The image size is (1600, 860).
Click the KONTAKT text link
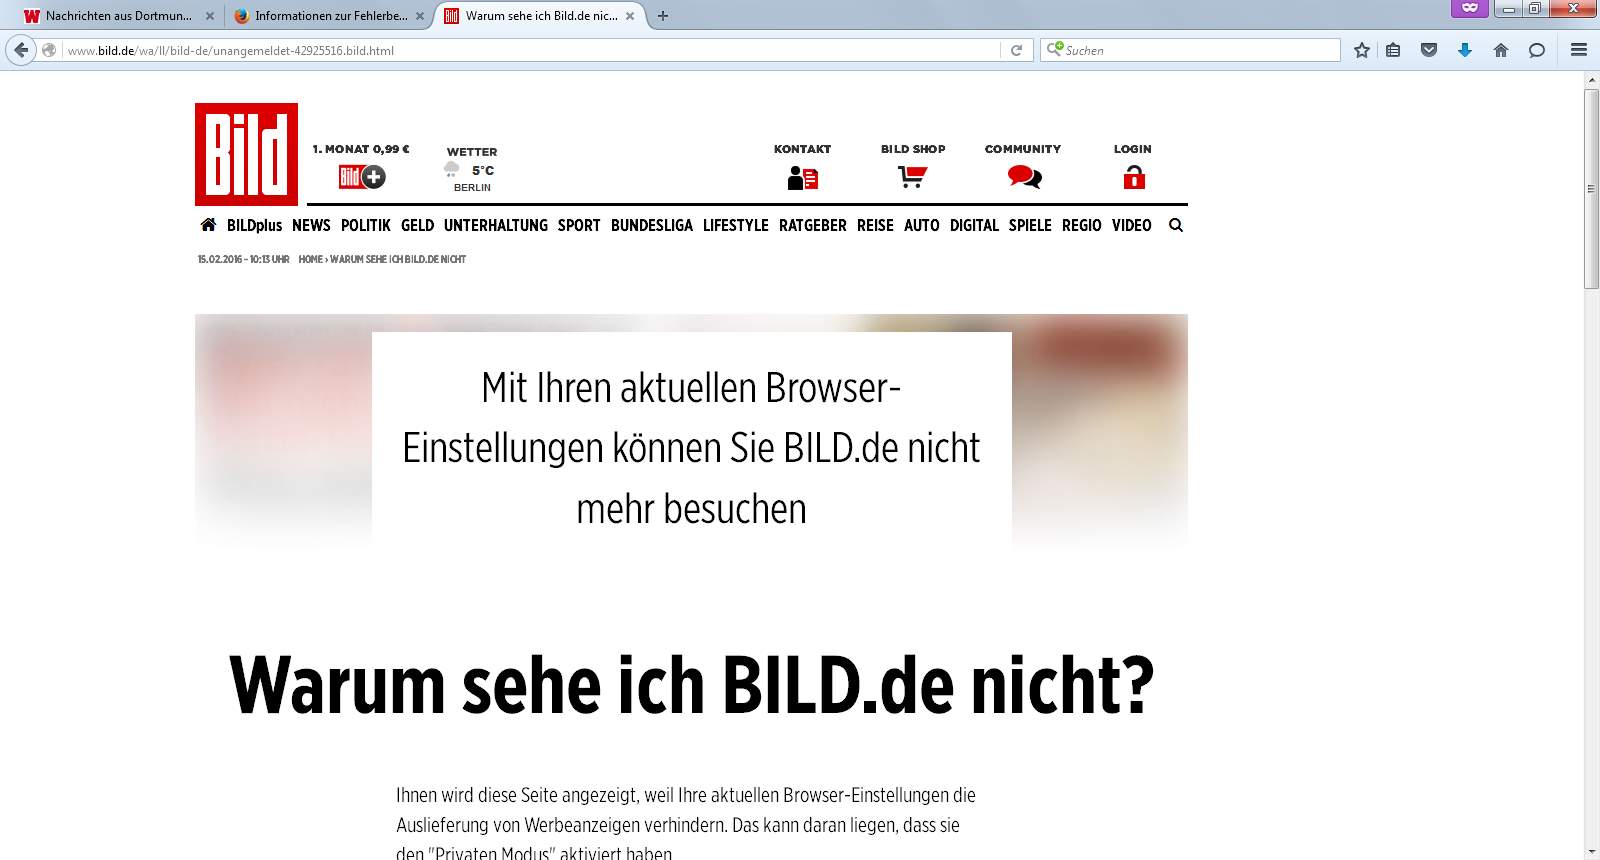tap(803, 149)
